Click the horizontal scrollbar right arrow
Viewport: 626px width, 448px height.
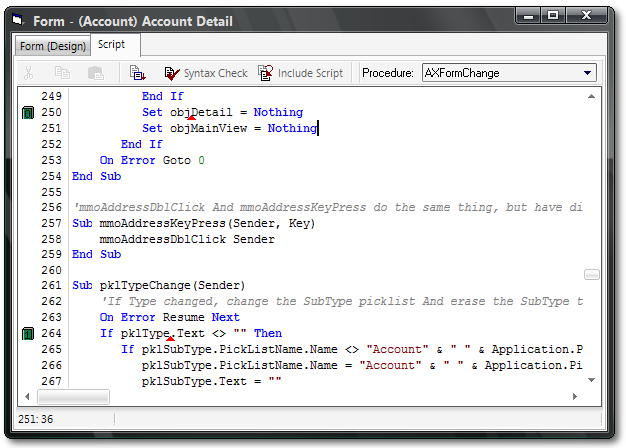click(575, 396)
